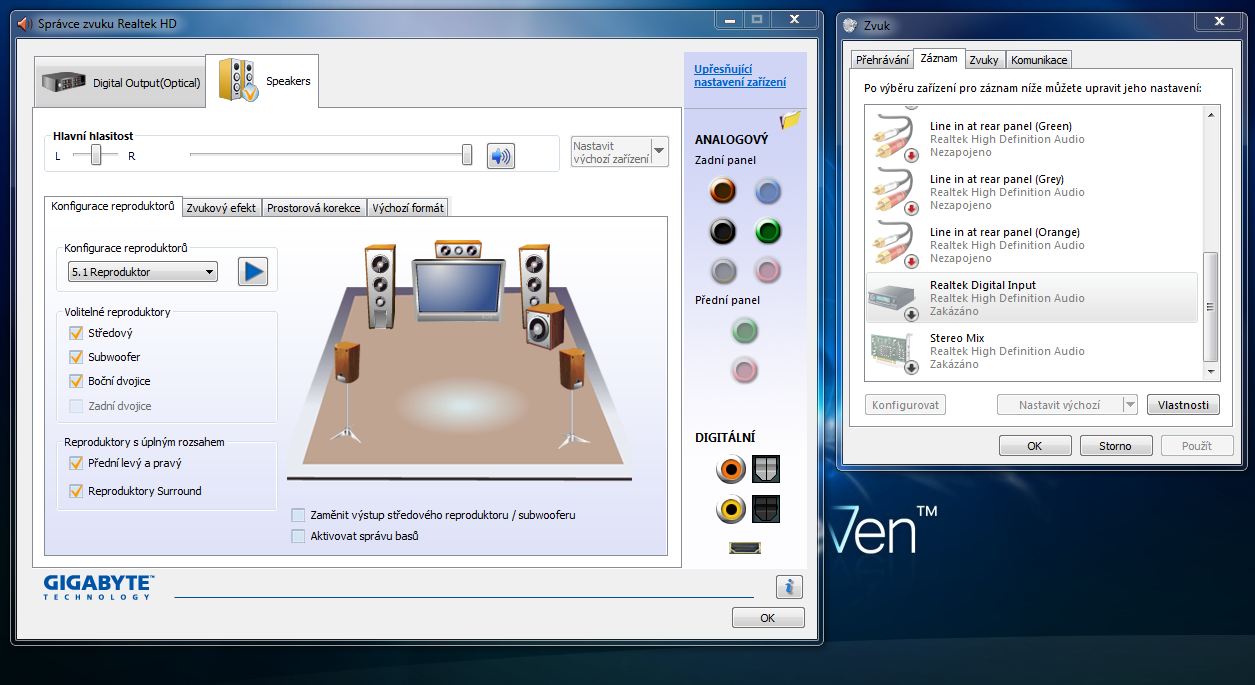Click OK button in Zvuk window
The image size is (1255, 685).
pyautogui.click(x=1035, y=446)
